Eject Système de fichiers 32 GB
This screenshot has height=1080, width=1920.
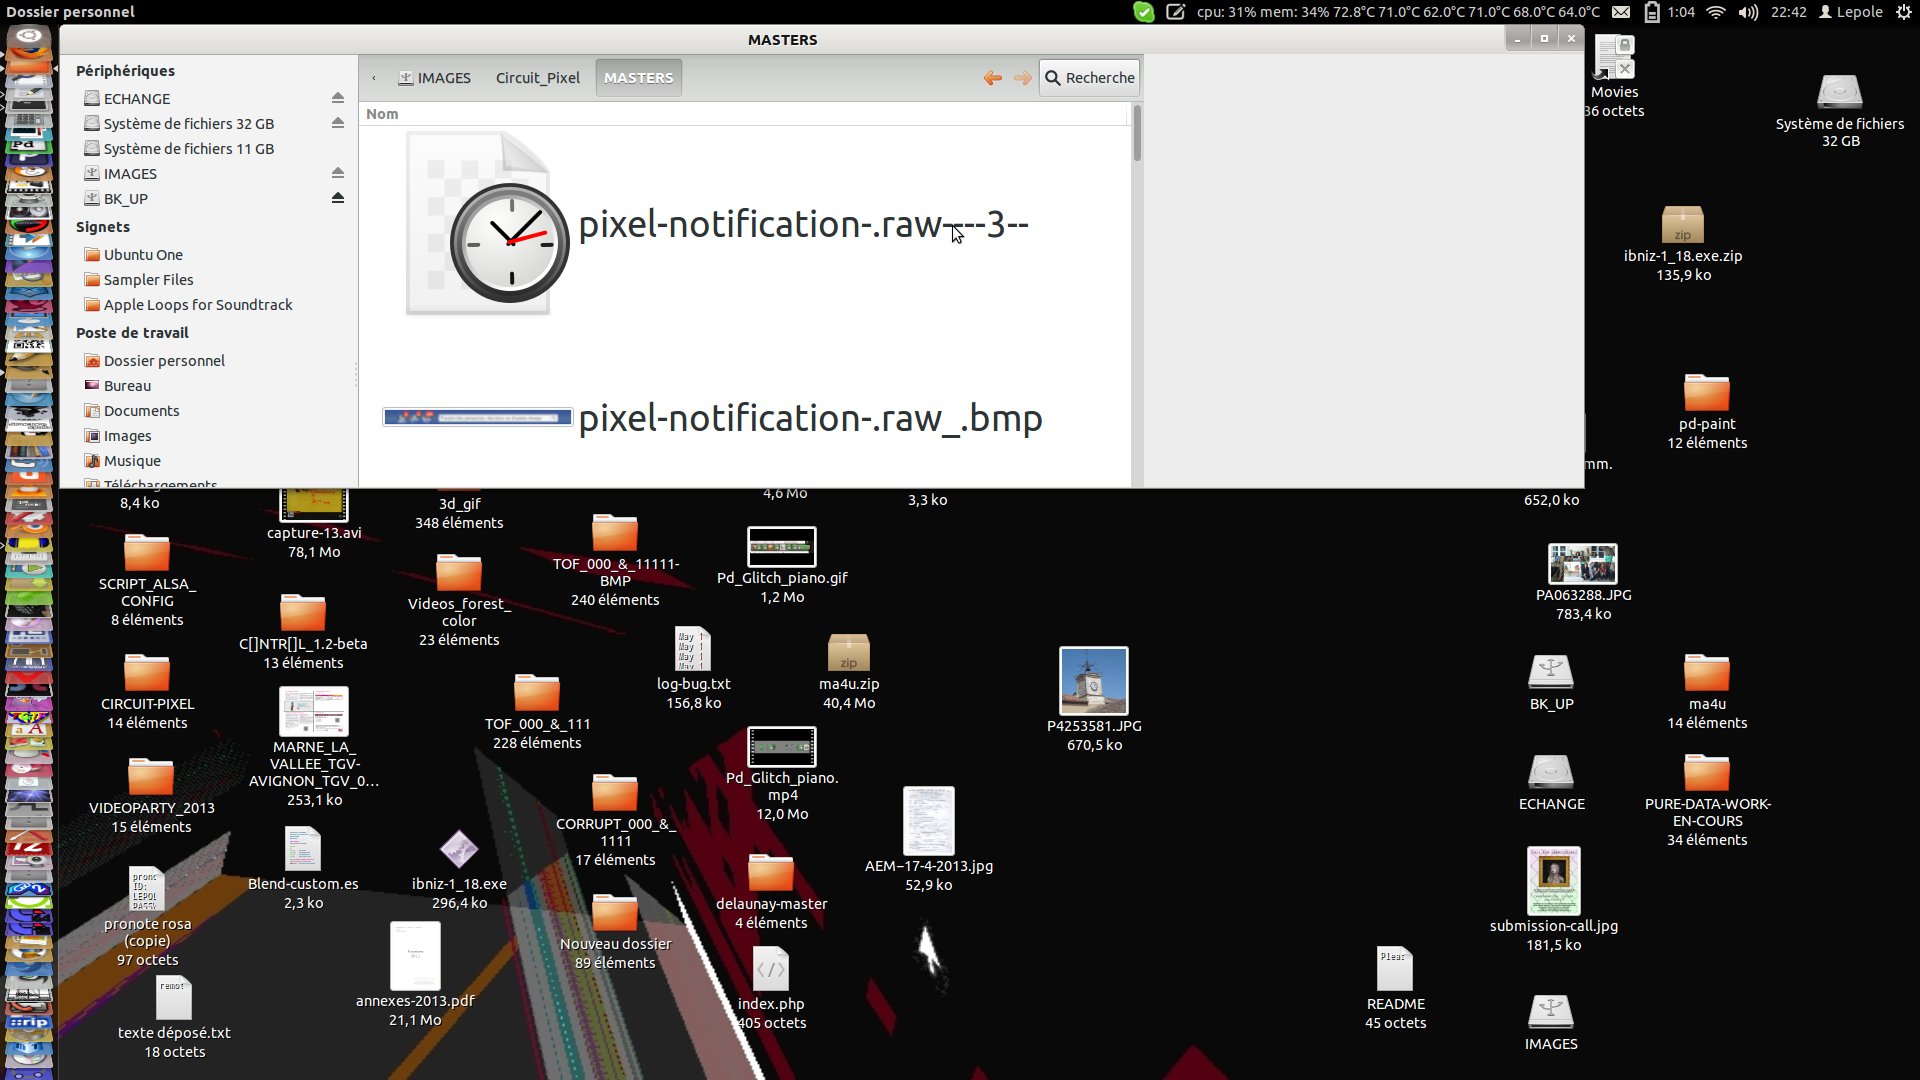pyautogui.click(x=338, y=123)
